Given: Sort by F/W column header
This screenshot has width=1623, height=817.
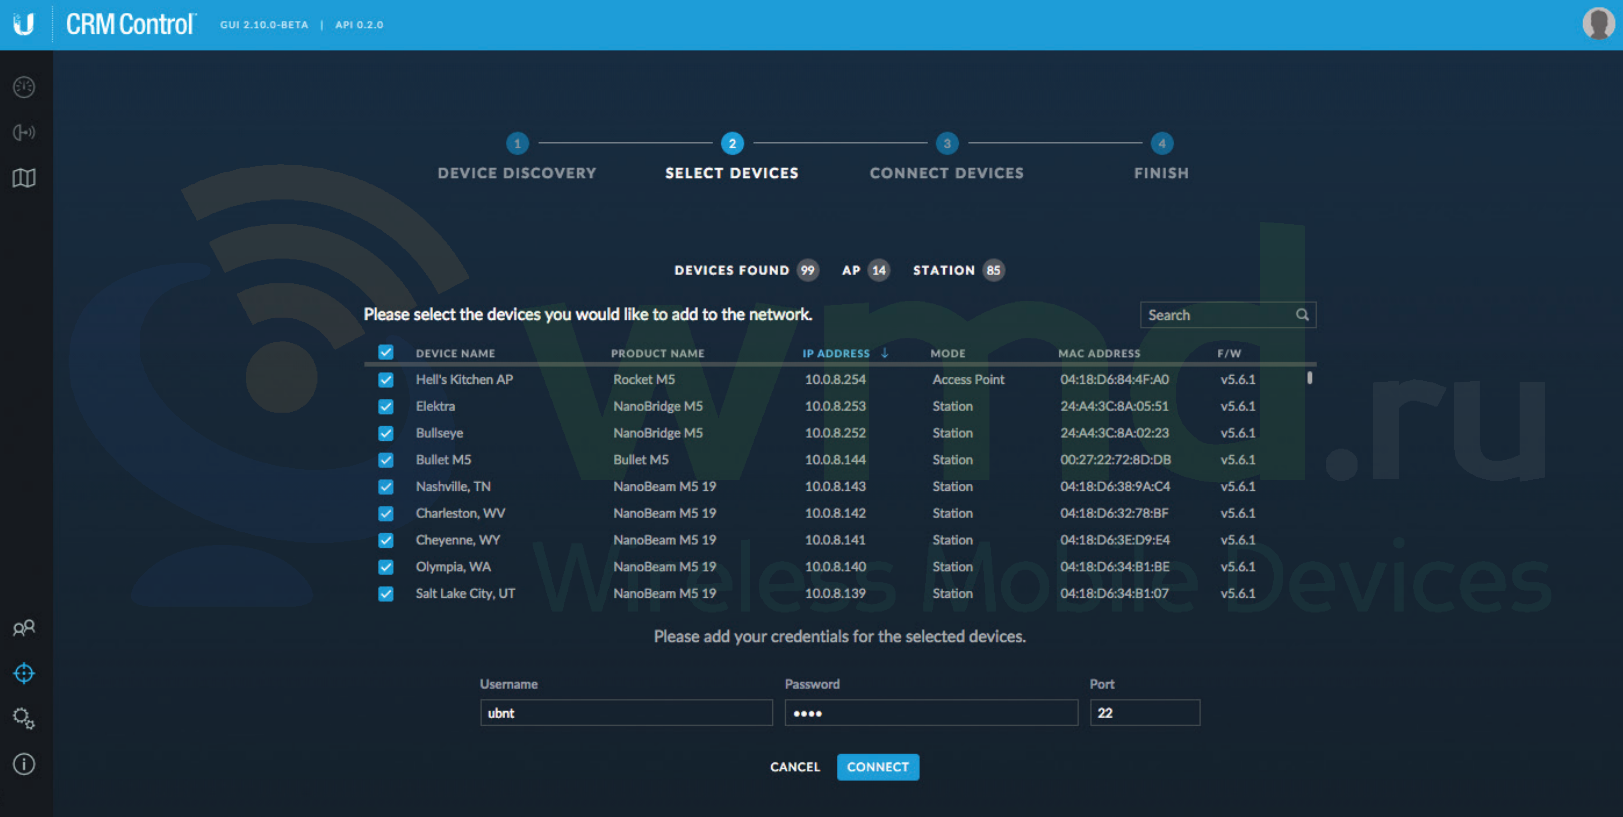Looking at the screenshot, I should (1229, 353).
